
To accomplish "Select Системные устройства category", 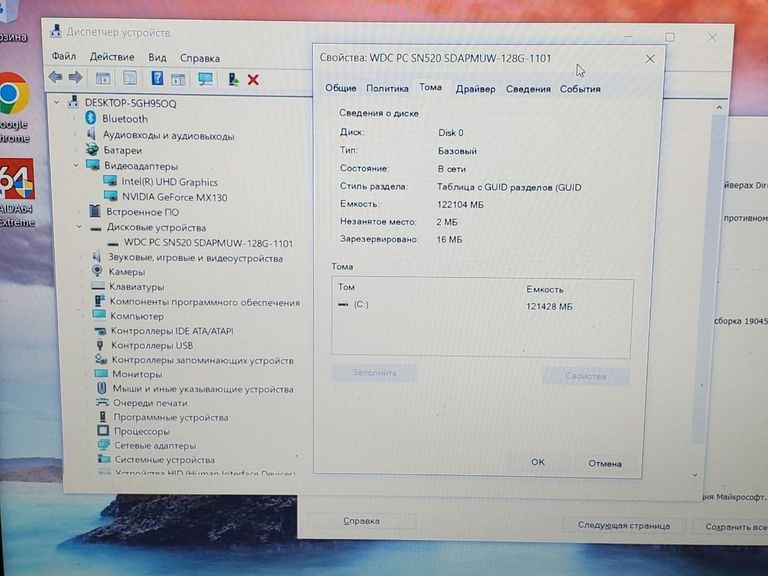I will (x=165, y=460).
